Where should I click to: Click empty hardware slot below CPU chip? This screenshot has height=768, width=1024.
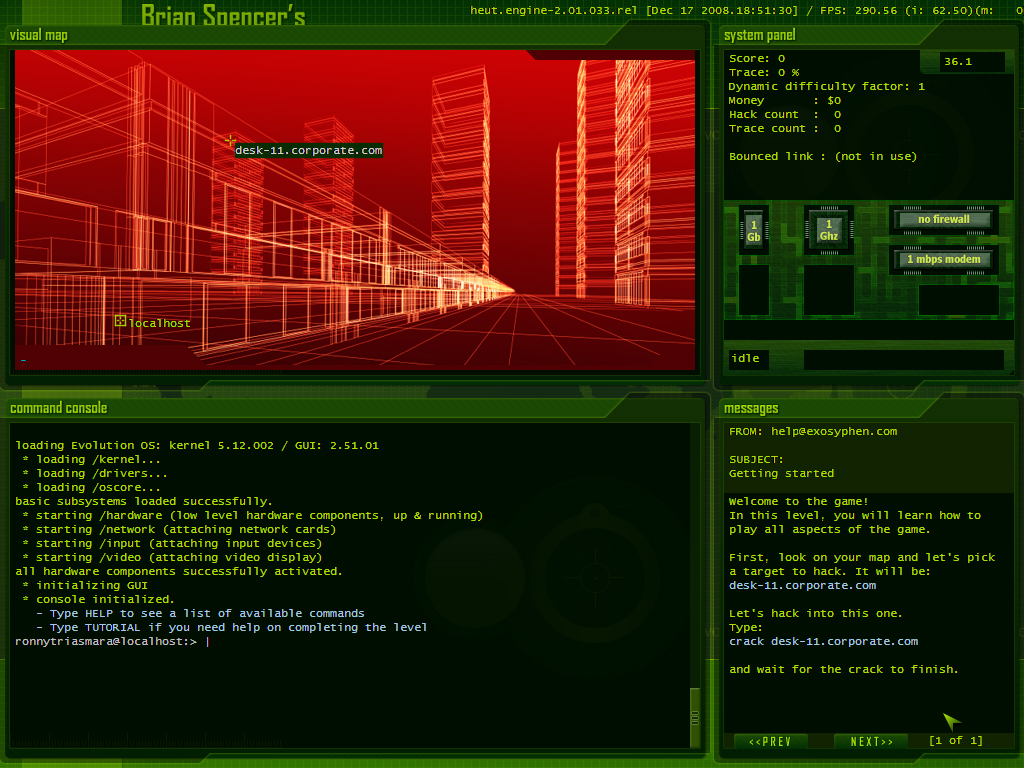(829, 290)
